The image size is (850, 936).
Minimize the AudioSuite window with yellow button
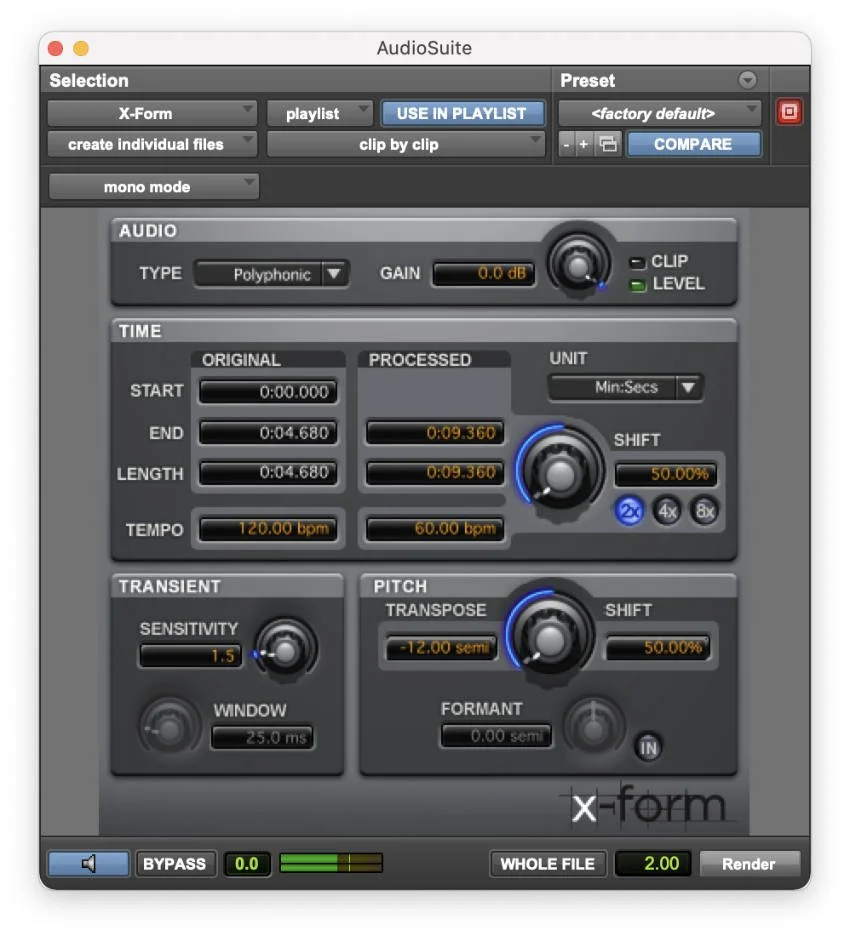[81, 48]
